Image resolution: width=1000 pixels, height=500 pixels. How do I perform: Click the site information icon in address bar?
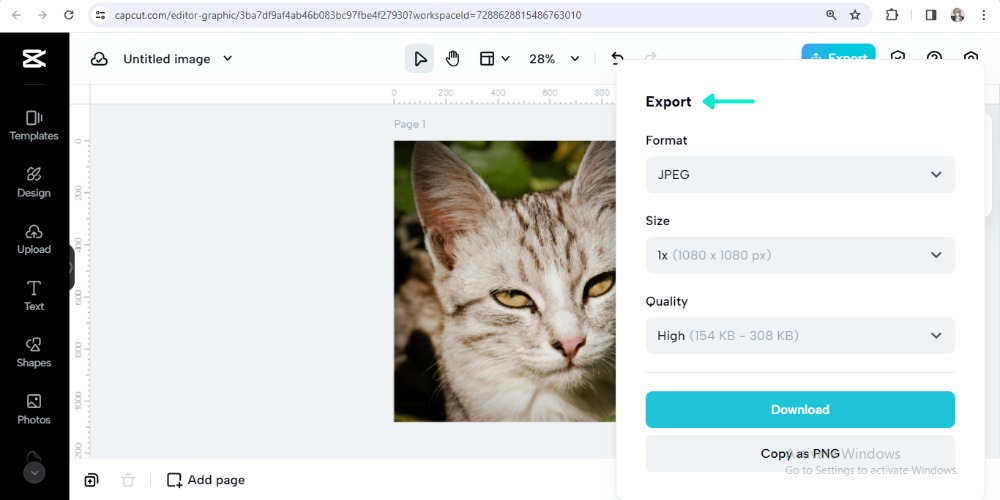(x=100, y=15)
